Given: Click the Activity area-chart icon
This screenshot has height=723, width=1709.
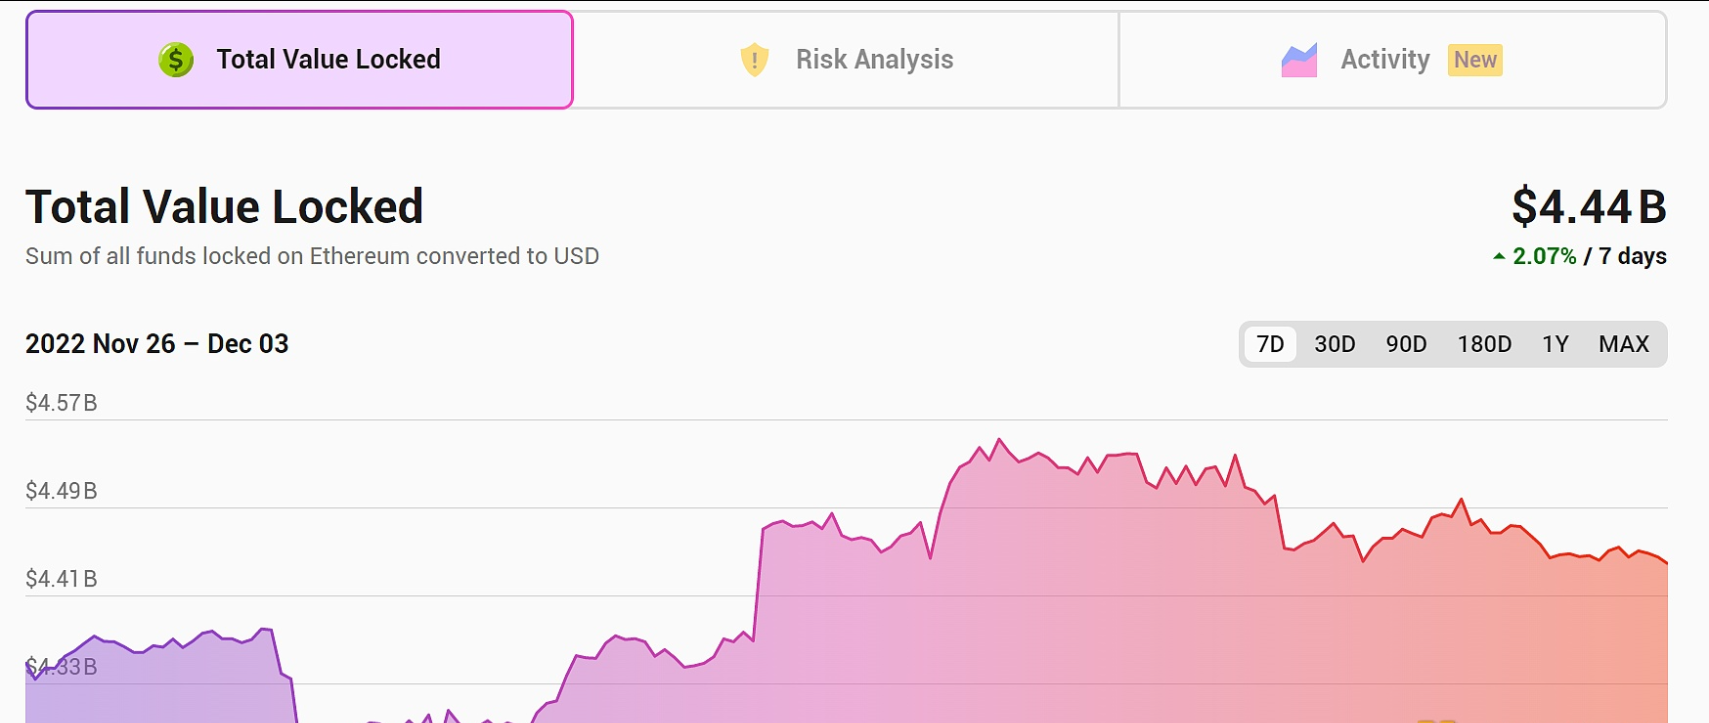Looking at the screenshot, I should coord(1299,60).
